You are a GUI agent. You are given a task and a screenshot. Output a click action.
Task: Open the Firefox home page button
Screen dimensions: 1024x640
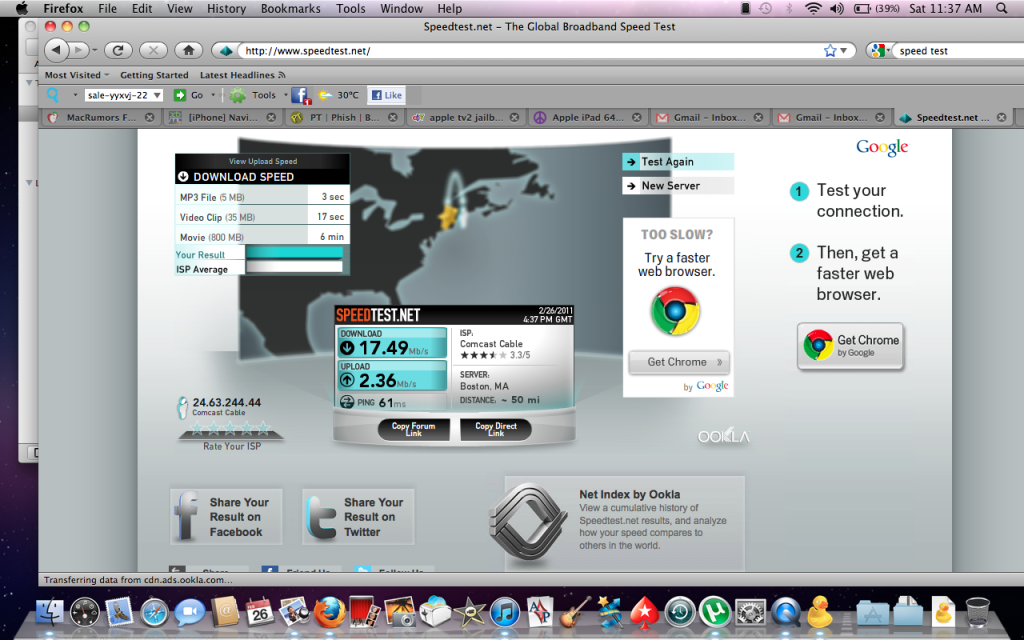188,50
